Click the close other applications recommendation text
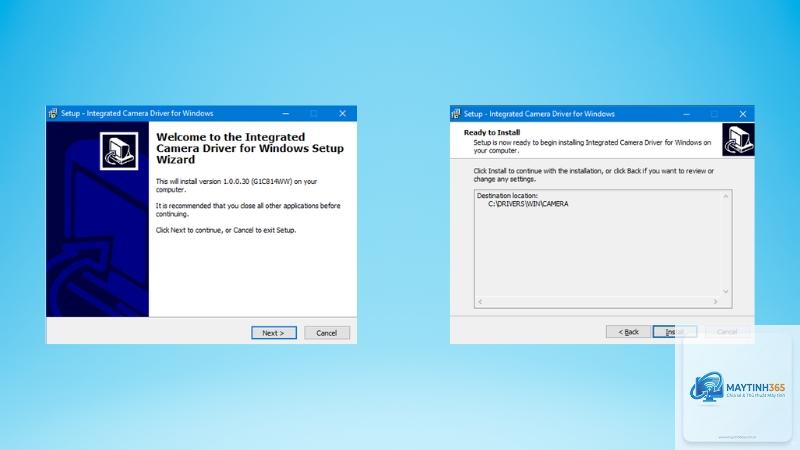Viewport: 800px width, 450px height. coord(248,210)
